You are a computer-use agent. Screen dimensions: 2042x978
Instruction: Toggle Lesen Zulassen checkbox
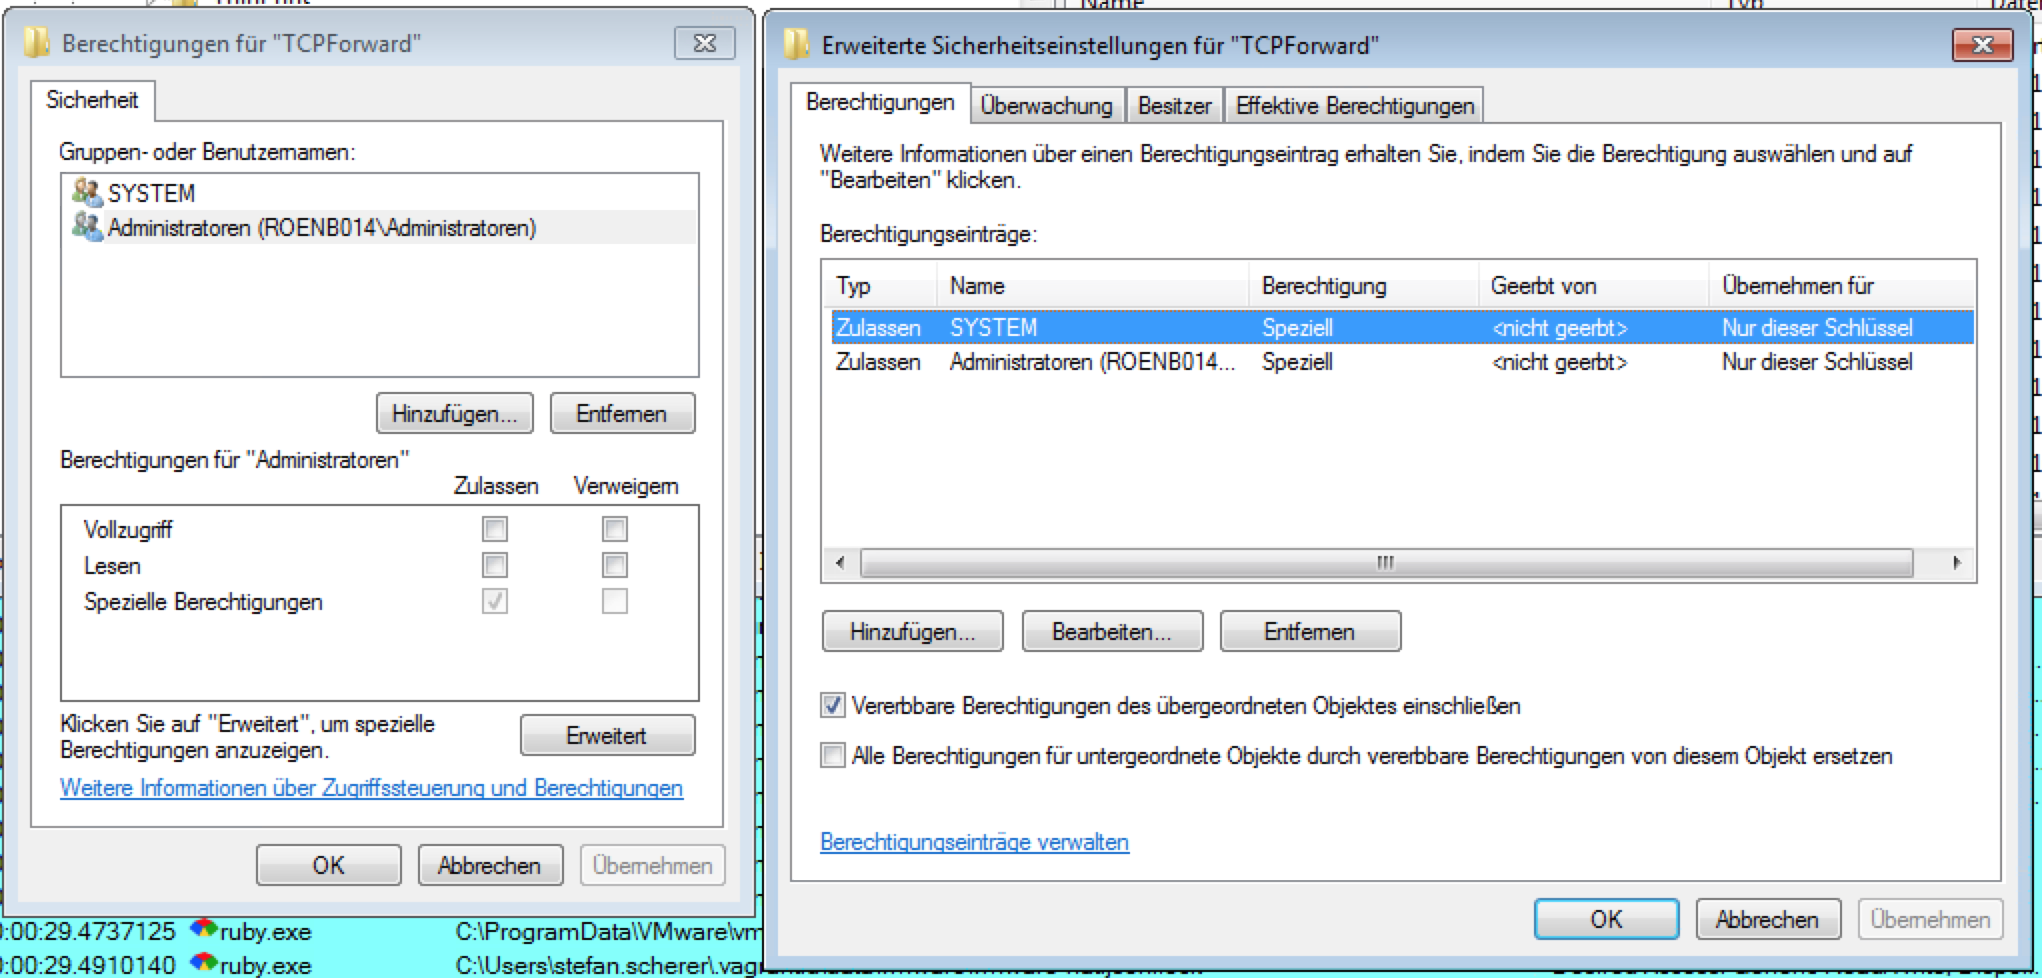point(495,565)
